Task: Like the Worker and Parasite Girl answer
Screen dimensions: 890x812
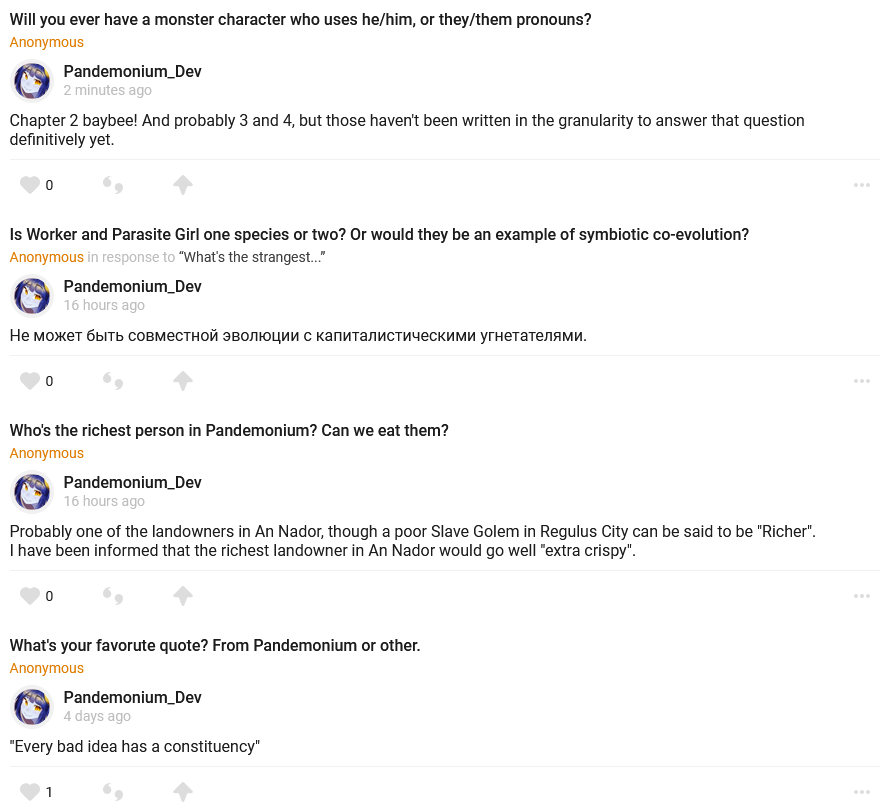Action: [30, 381]
